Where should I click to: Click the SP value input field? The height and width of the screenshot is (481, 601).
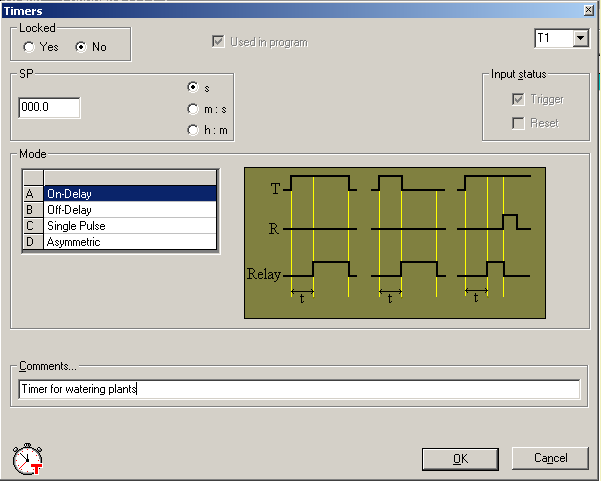(49, 108)
